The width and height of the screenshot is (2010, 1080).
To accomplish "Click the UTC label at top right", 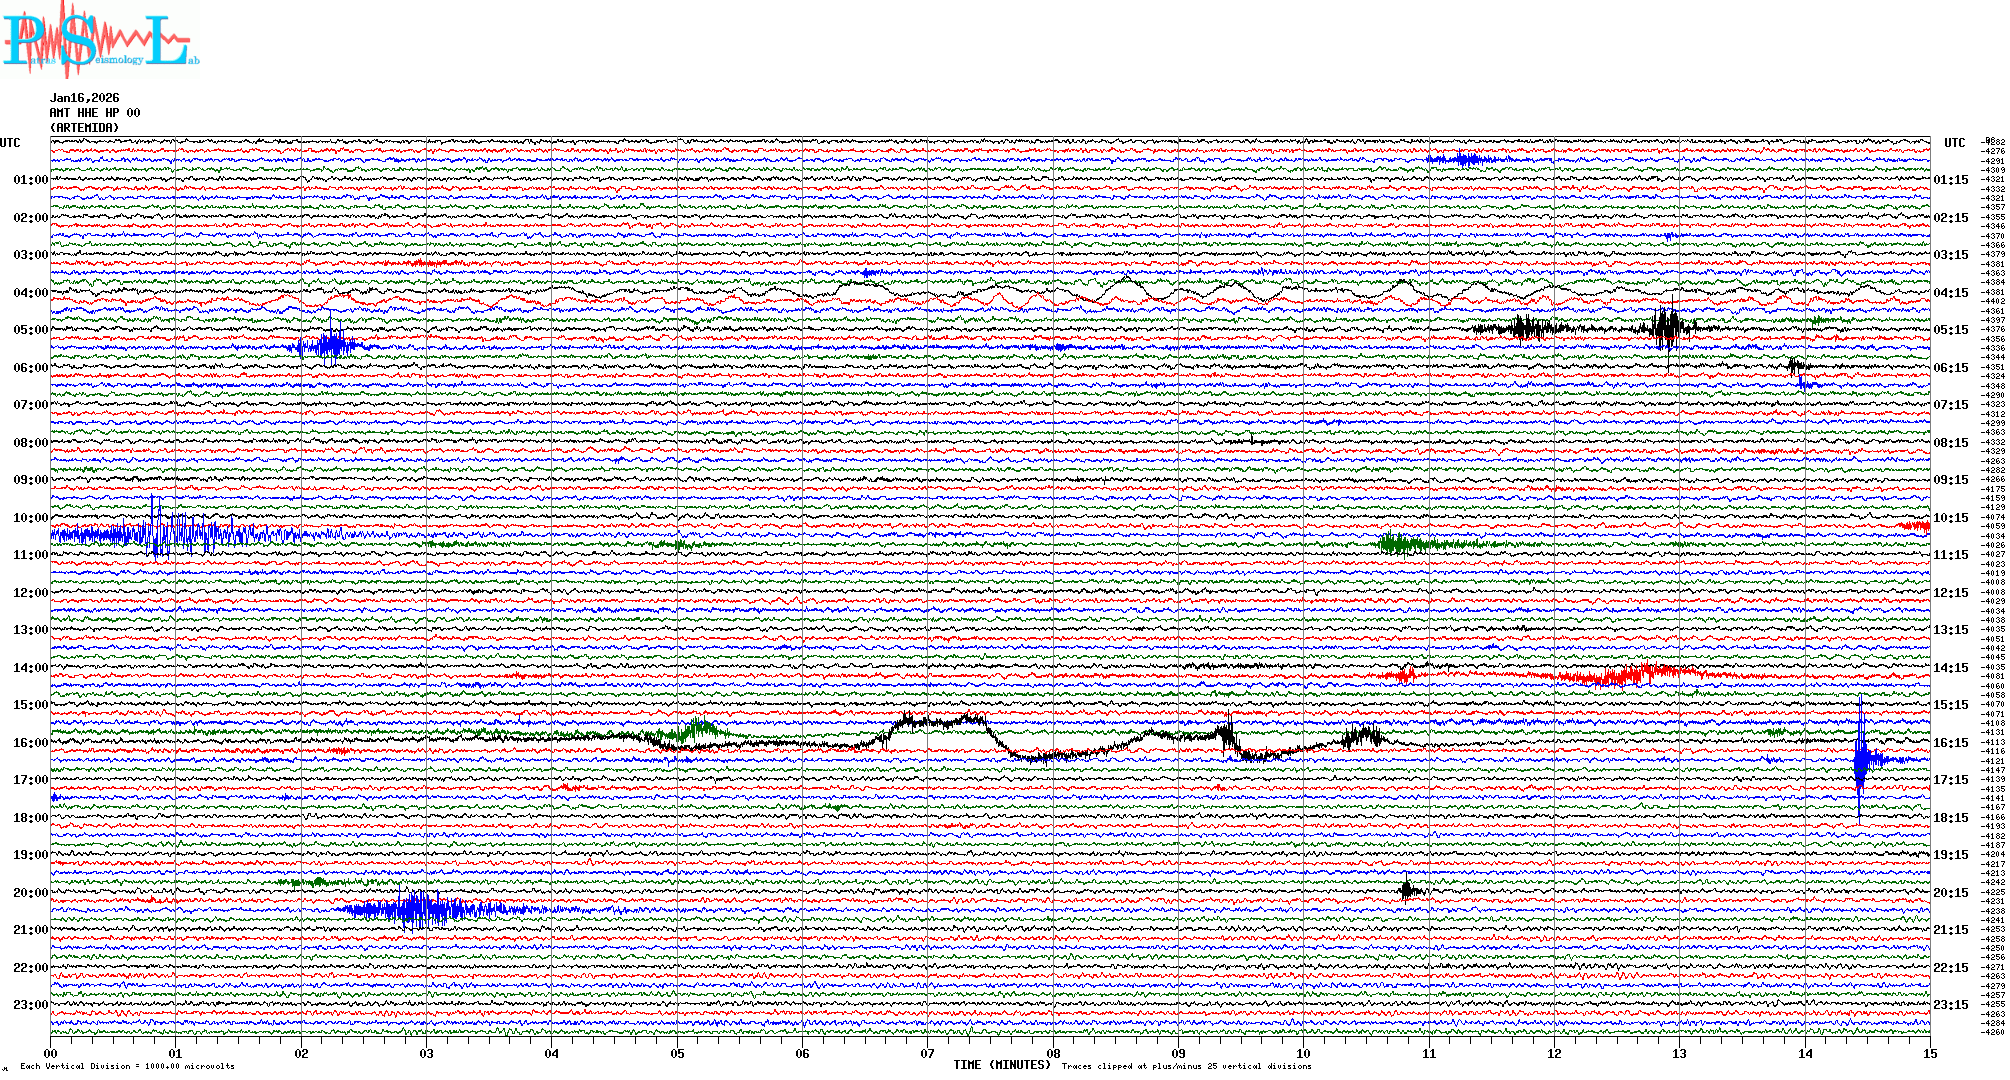I will point(1954,143).
